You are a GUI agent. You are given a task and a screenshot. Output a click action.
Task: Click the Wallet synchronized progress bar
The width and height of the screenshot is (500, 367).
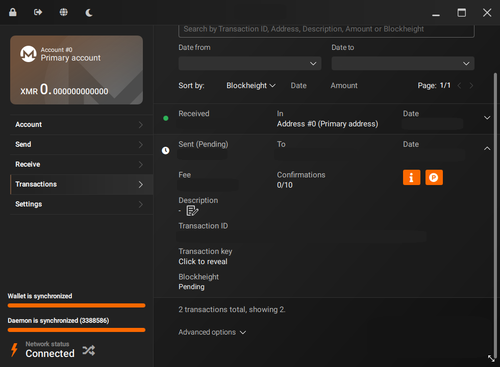pyautogui.click(x=77, y=305)
